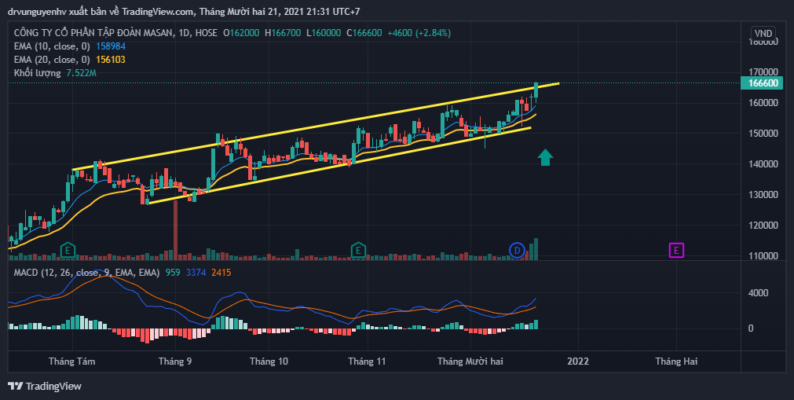Click the Tháng Mười hai time axis label
This screenshot has width=794, height=400.
(470, 361)
